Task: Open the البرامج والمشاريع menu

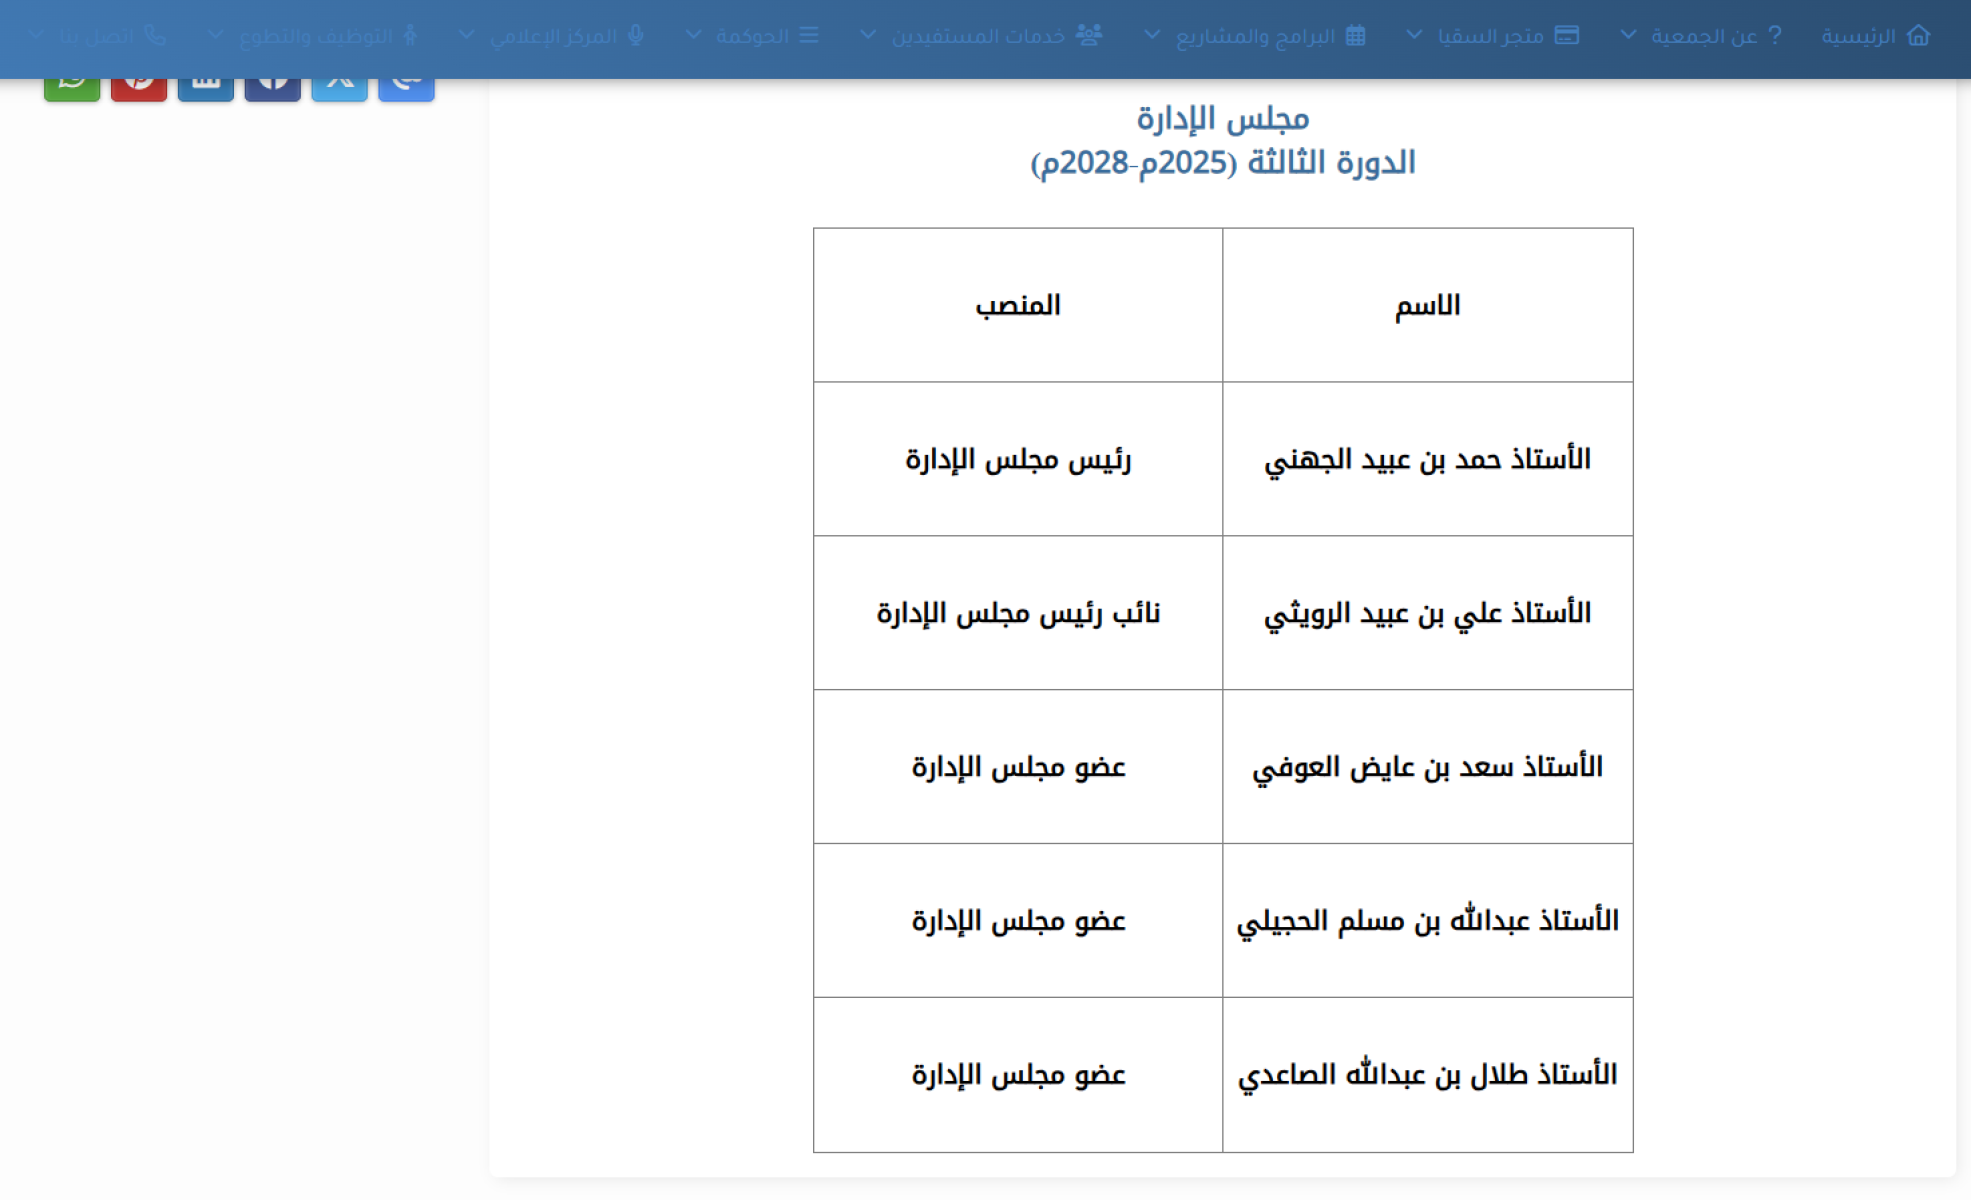Action: click(x=1255, y=37)
